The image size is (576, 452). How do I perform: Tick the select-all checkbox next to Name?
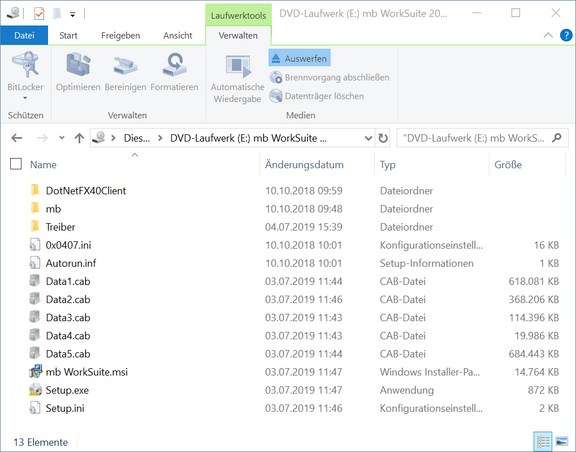coord(16,164)
